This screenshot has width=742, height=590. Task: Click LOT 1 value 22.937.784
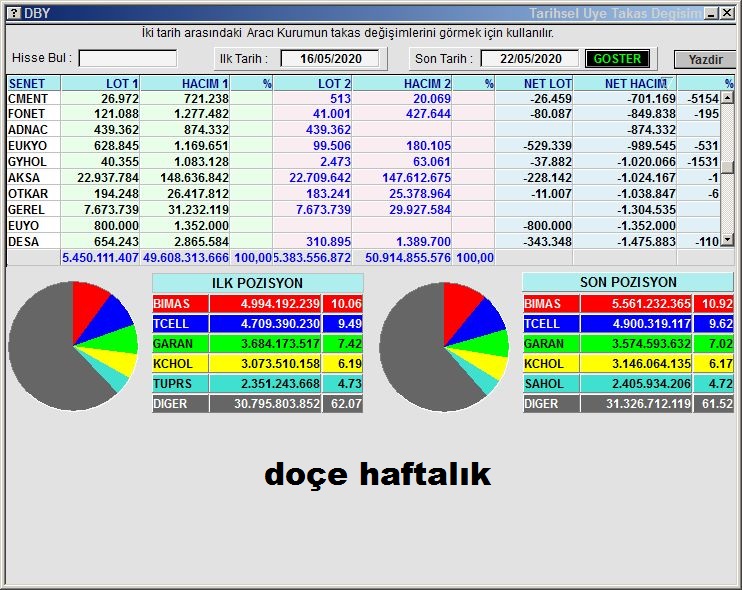108,178
